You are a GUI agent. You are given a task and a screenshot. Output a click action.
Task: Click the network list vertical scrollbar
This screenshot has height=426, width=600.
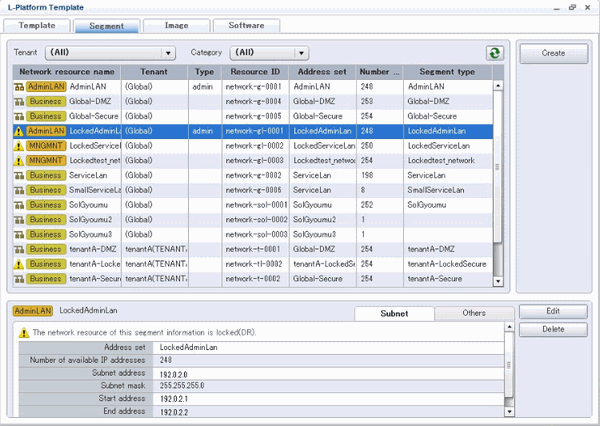tap(498, 160)
